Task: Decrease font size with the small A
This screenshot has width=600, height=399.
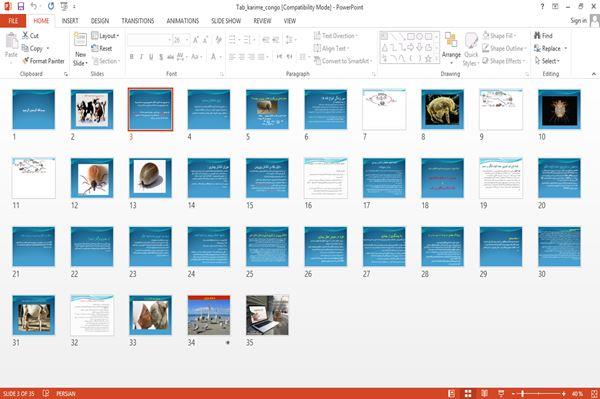Action: 205,40
